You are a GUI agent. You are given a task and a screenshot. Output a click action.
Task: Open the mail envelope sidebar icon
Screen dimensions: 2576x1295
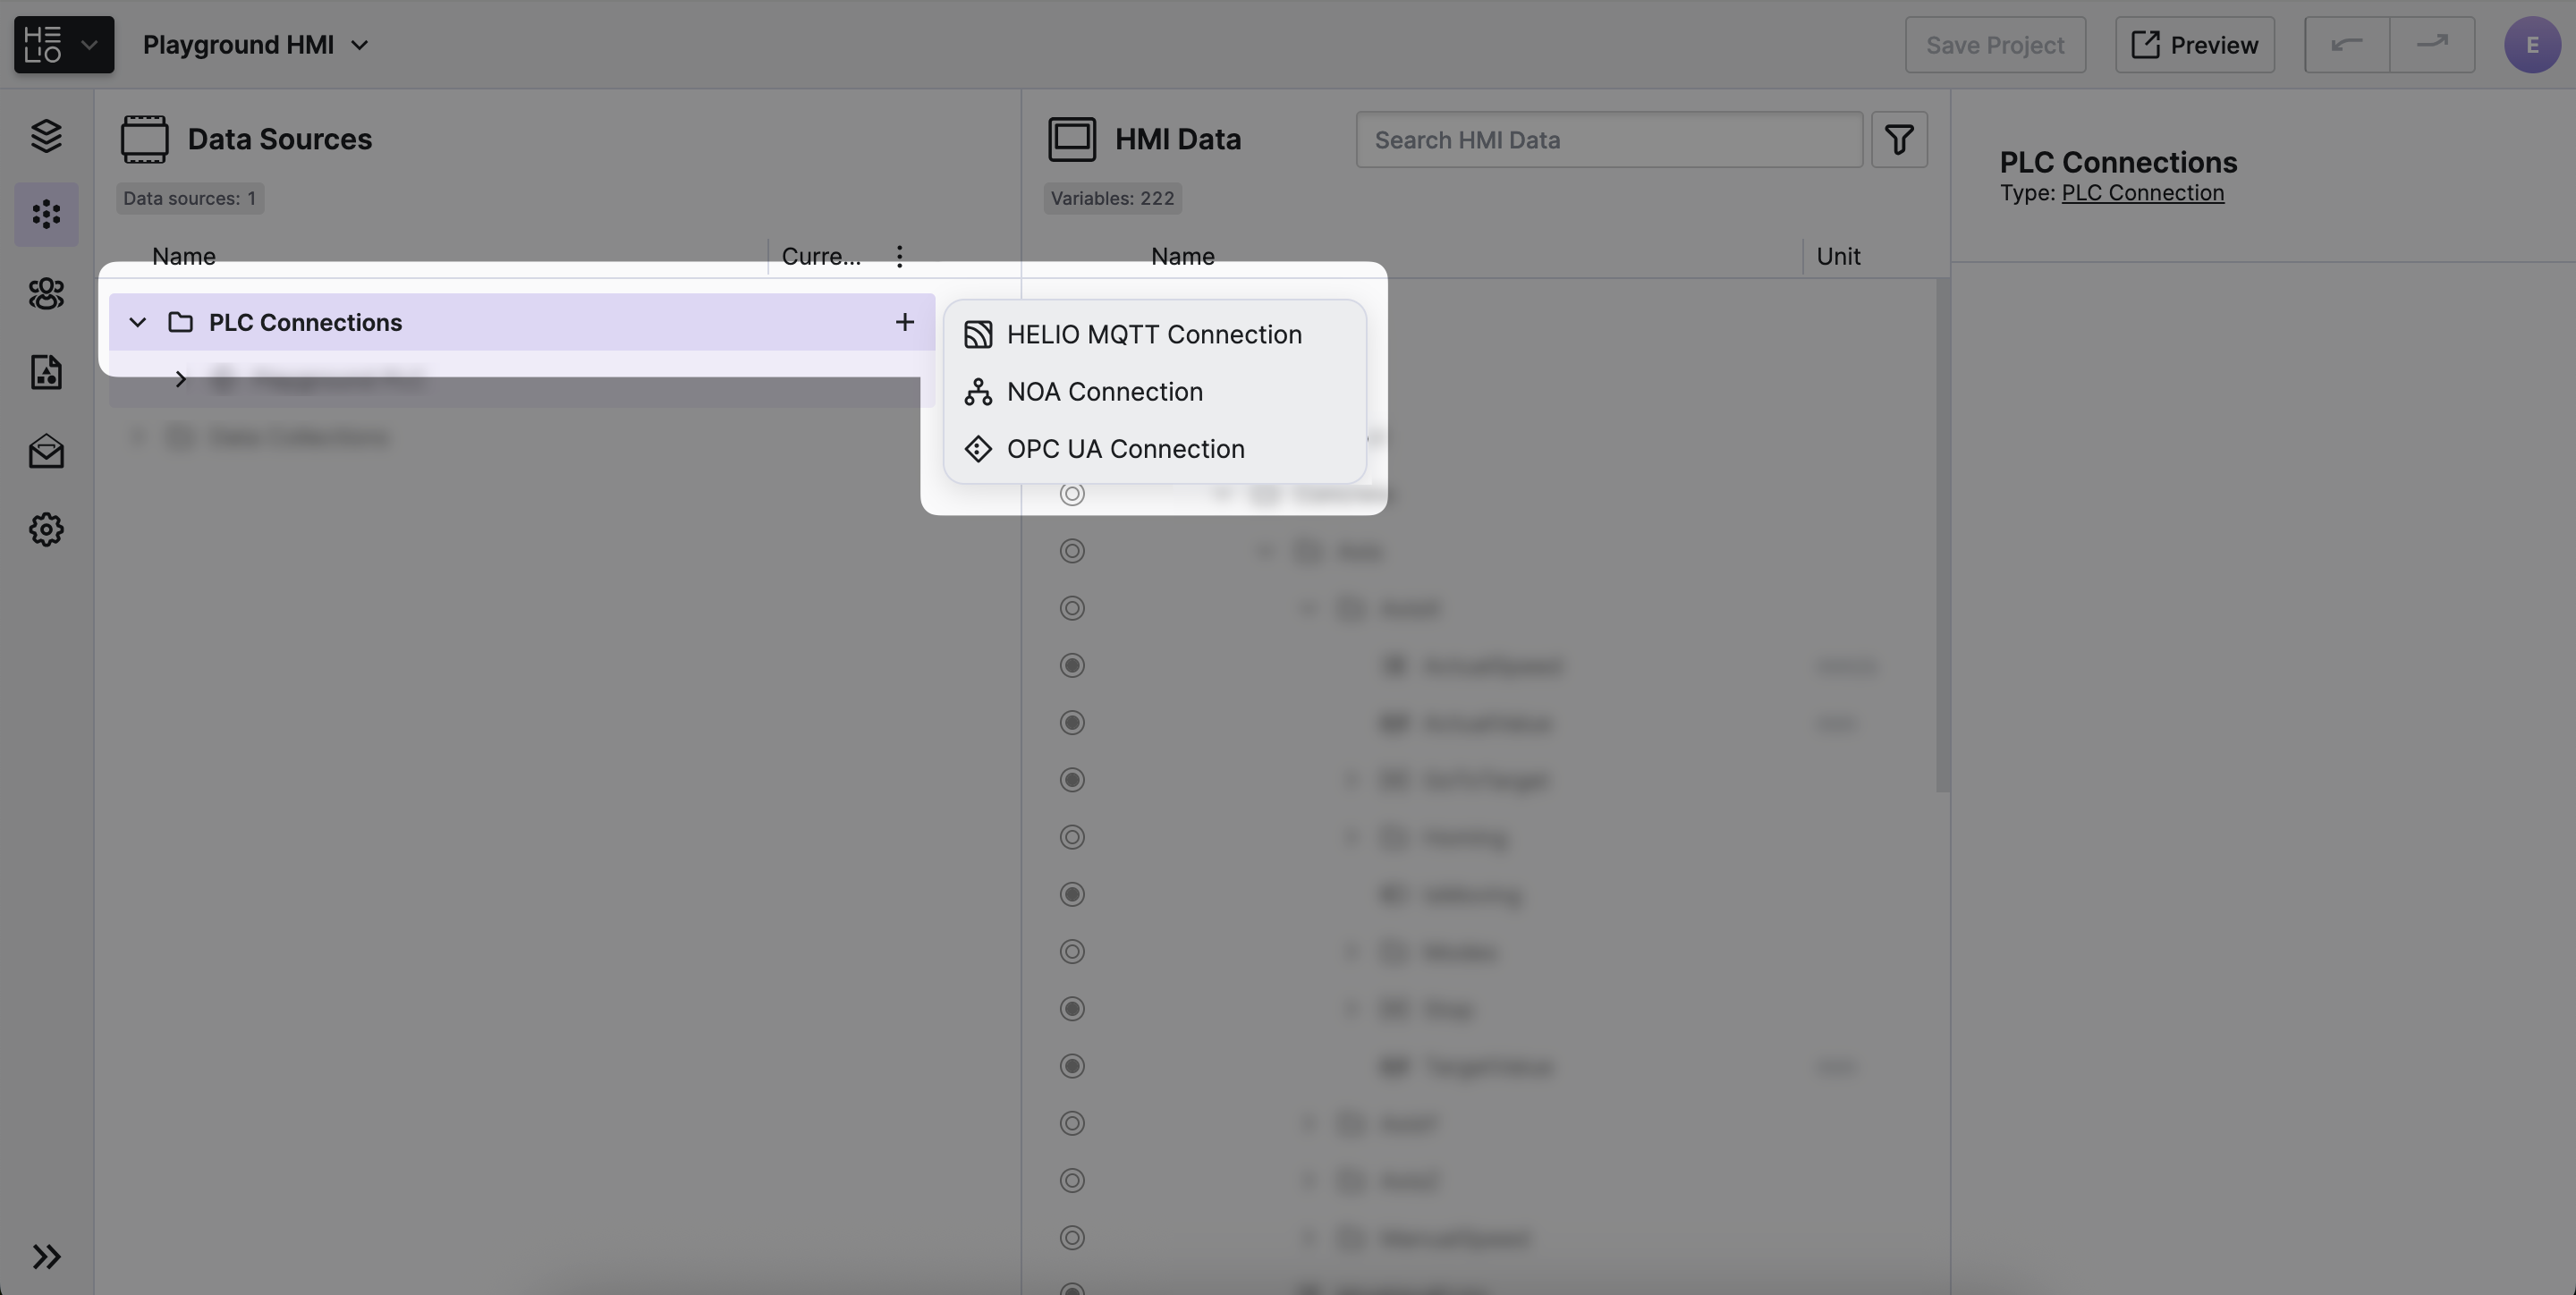pyautogui.click(x=46, y=452)
